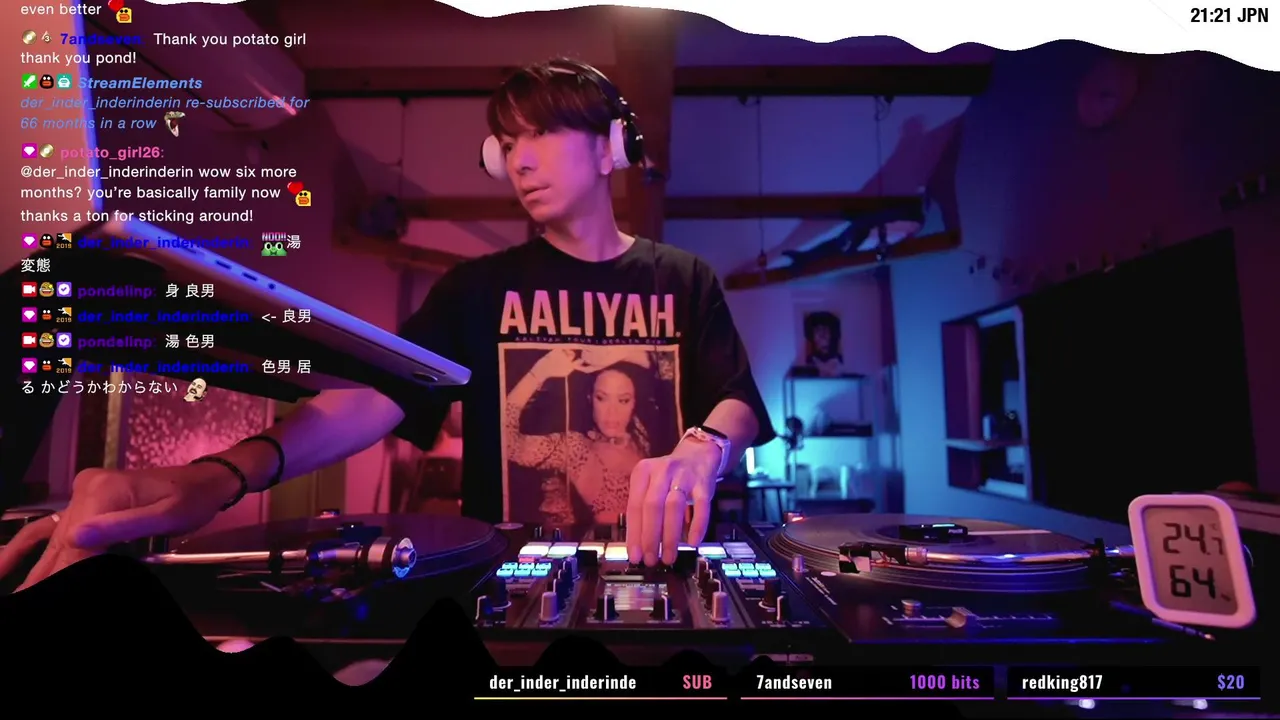Image resolution: width=1280 pixels, height=720 pixels.
Task: Click the heart badge in the '色男 居' row
Action: [29, 366]
